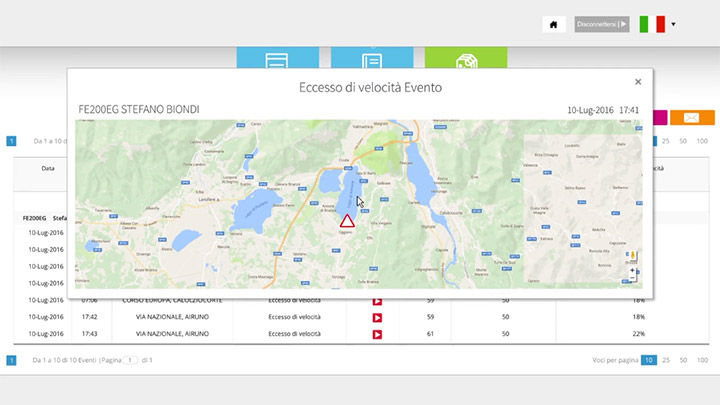The width and height of the screenshot is (720, 405).
Task: Close the Eccesso di velocità Evento dialog
Action: point(638,82)
